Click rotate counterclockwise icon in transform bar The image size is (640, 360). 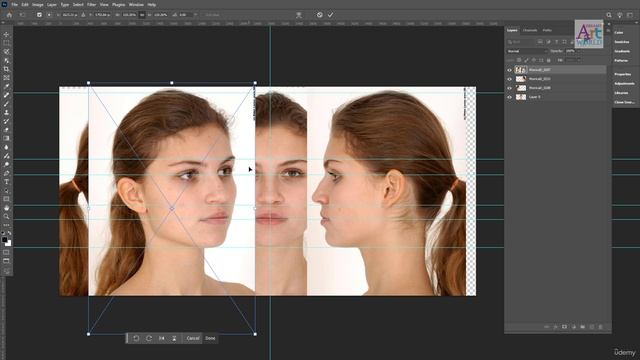[x=136, y=338]
